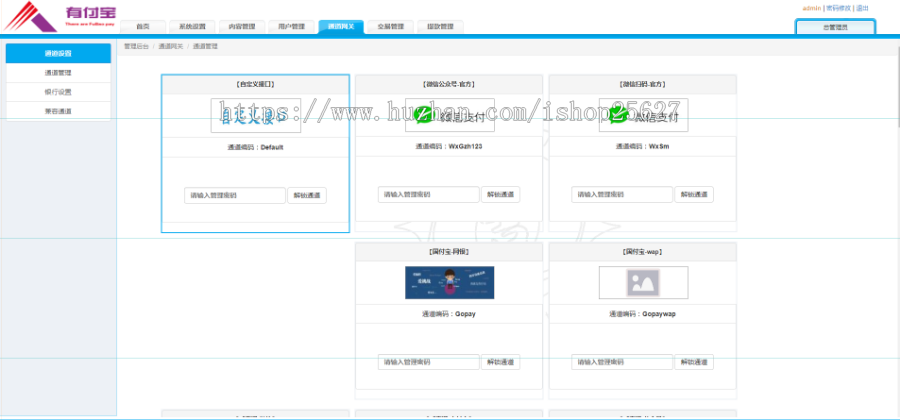The height and width of the screenshot is (420, 900).
Task: Open 通道管理 in the sidebar
Action: pyautogui.click(x=58, y=73)
